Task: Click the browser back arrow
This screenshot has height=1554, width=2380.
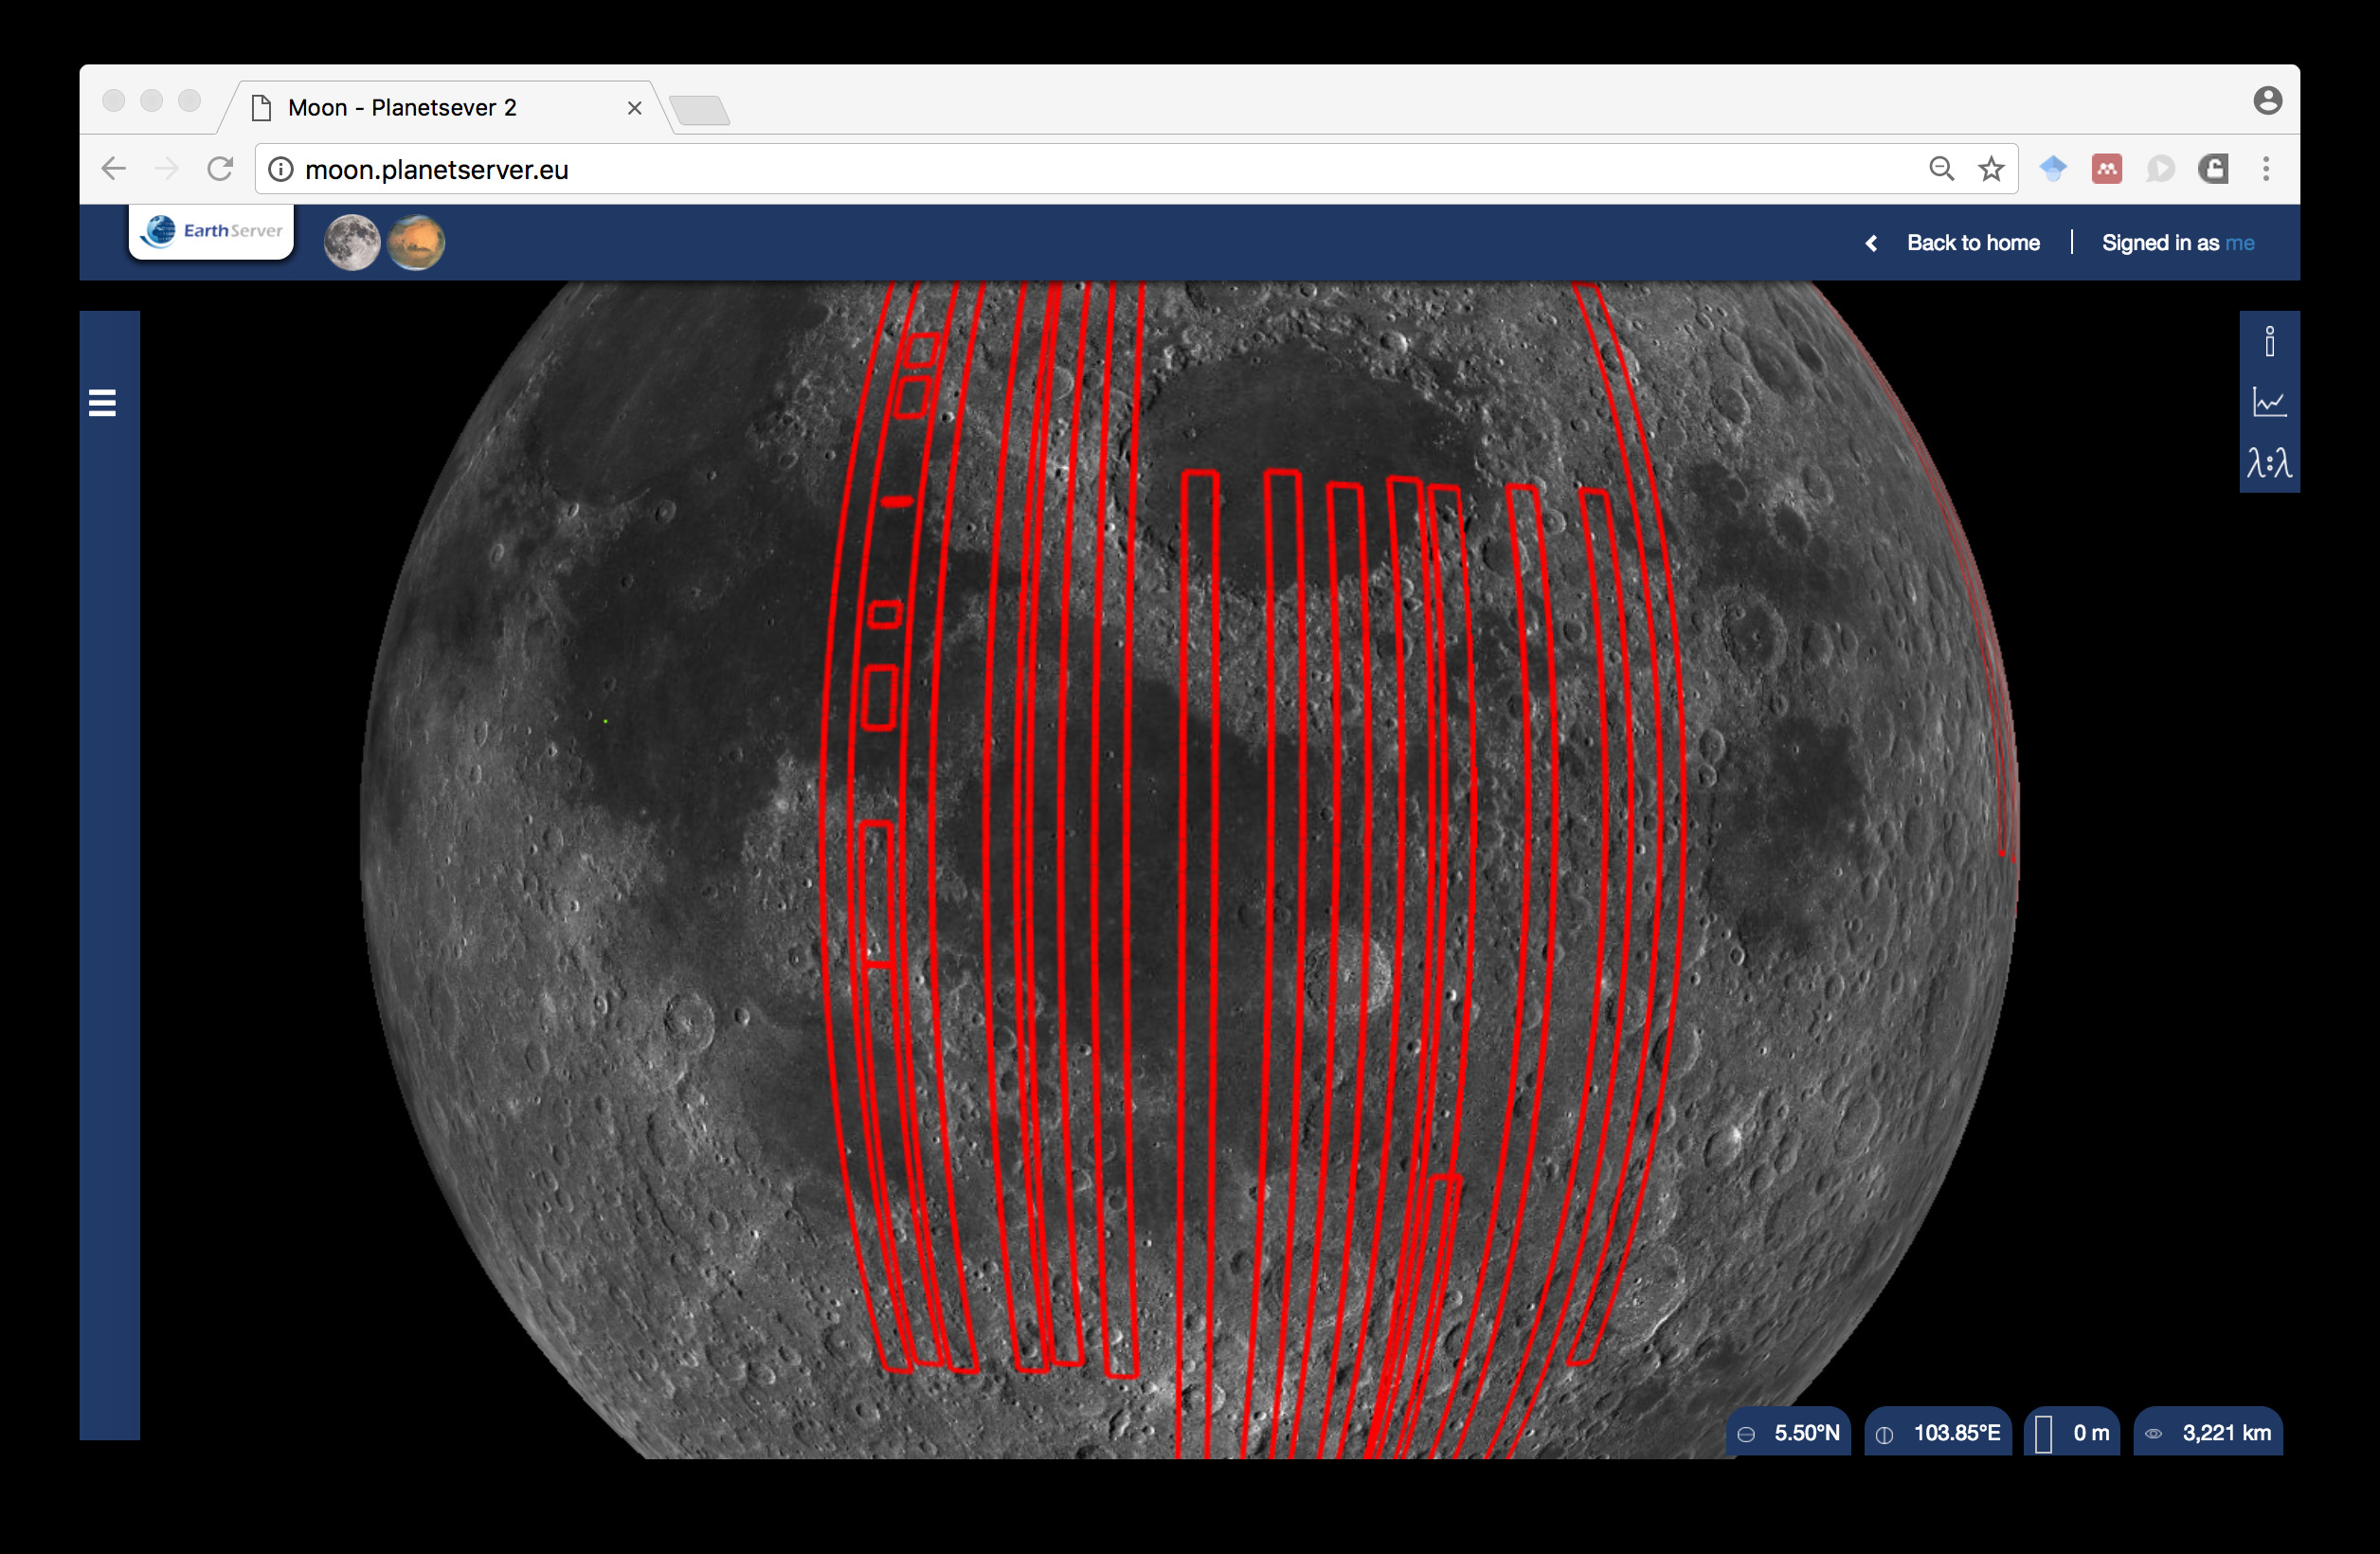Action: pyautogui.click(x=114, y=169)
